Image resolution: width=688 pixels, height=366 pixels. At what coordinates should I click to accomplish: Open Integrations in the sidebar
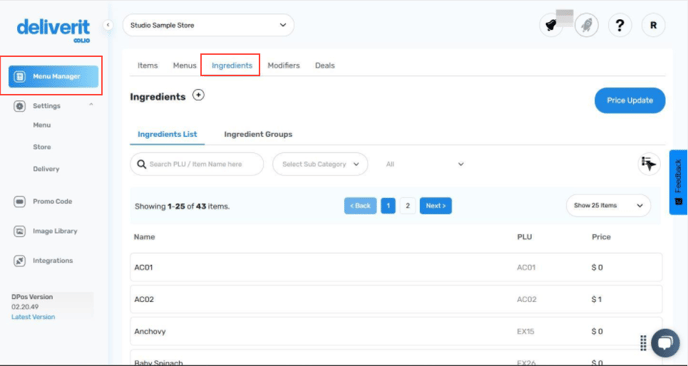tap(53, 261)
